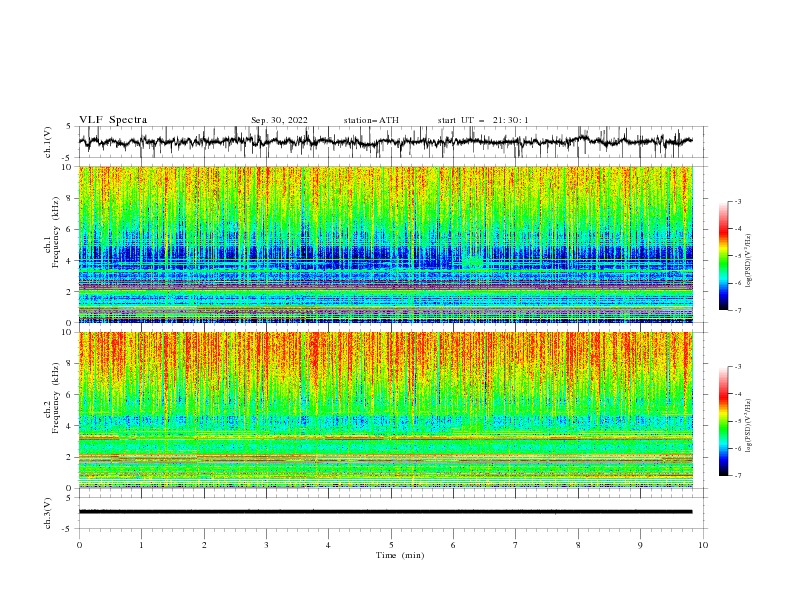The width and height of the screenshot is (792, 612).
Task: Click the 'VLF Spectra' title text
Action: (113, 120)
